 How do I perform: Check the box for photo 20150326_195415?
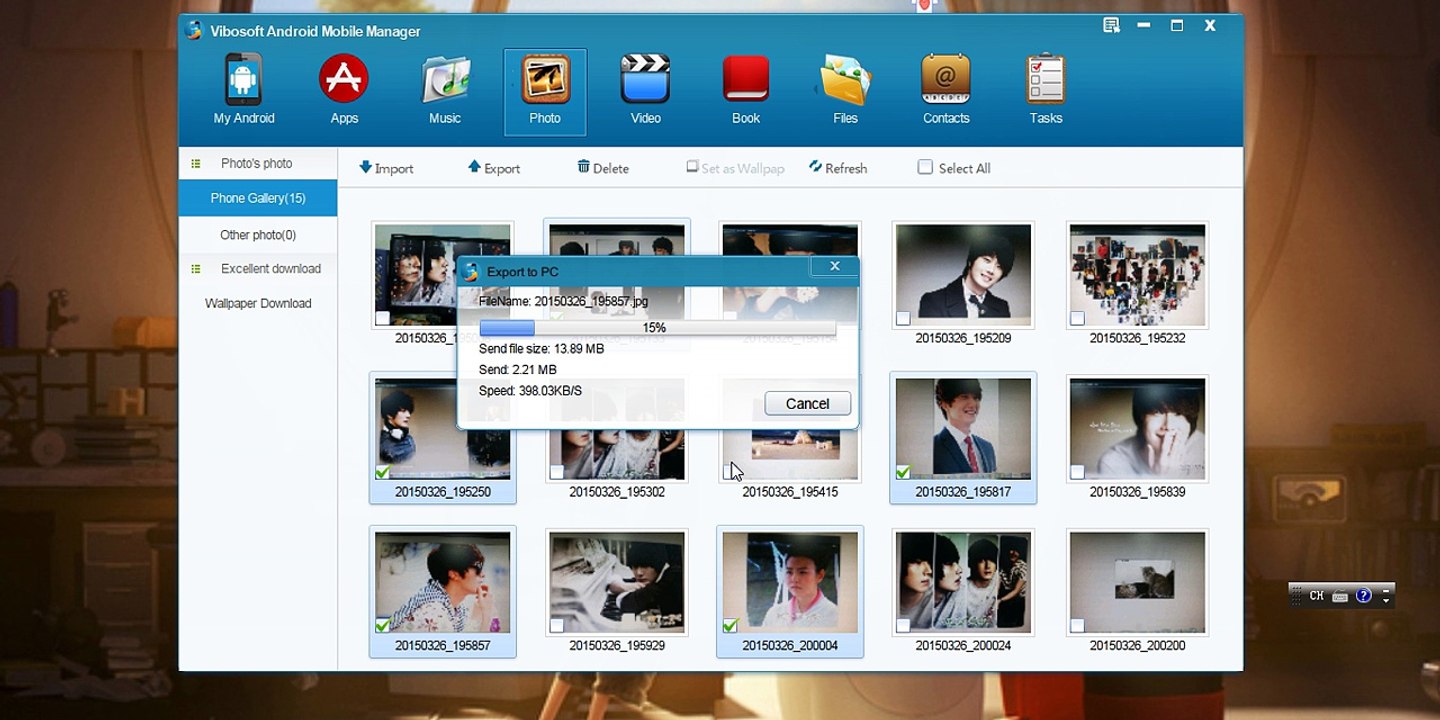click(x=729, y=472)
